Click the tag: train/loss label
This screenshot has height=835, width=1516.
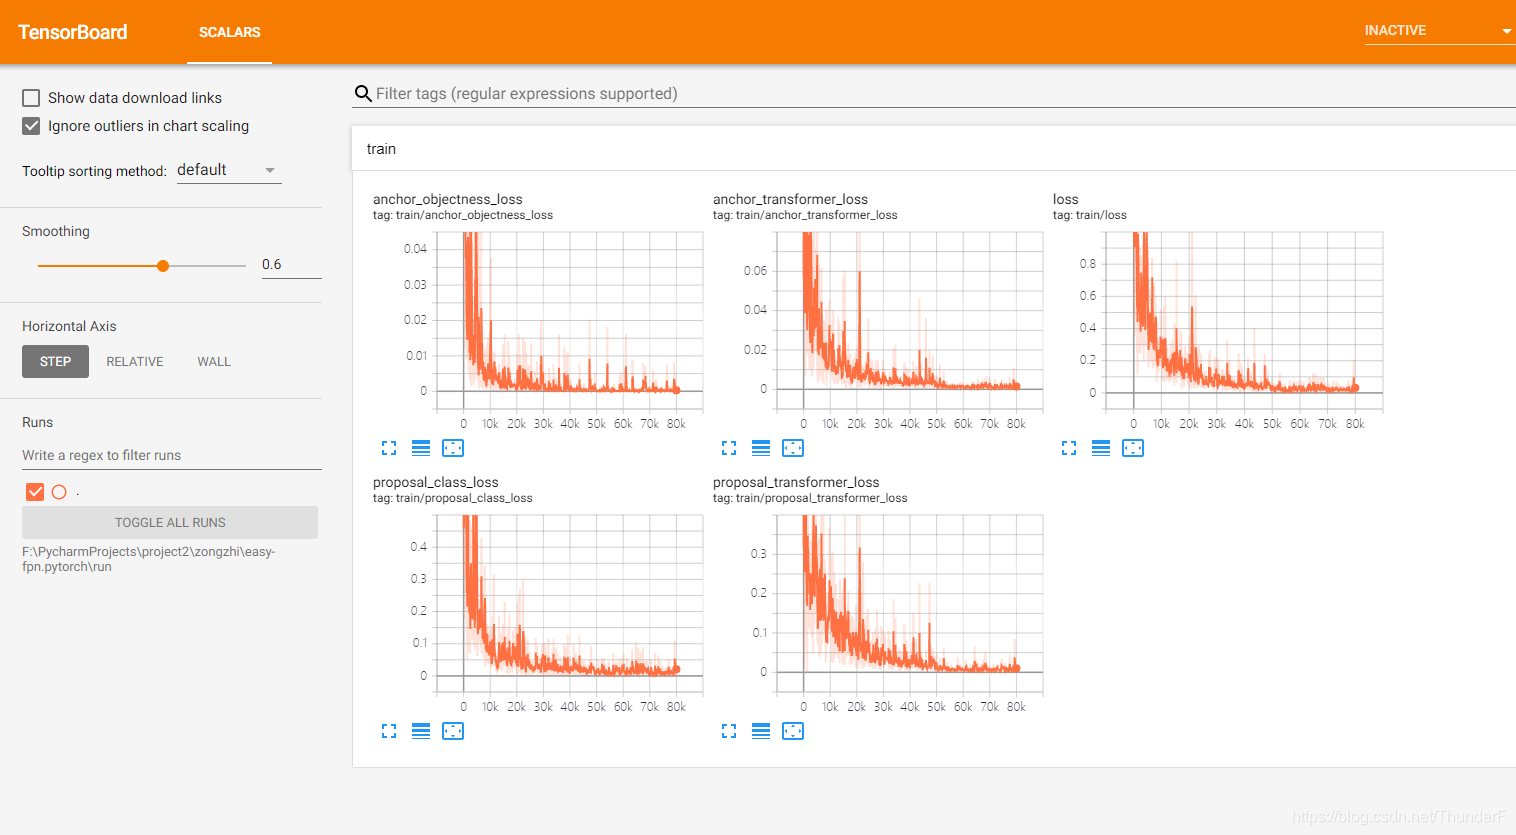[1089, 215]
